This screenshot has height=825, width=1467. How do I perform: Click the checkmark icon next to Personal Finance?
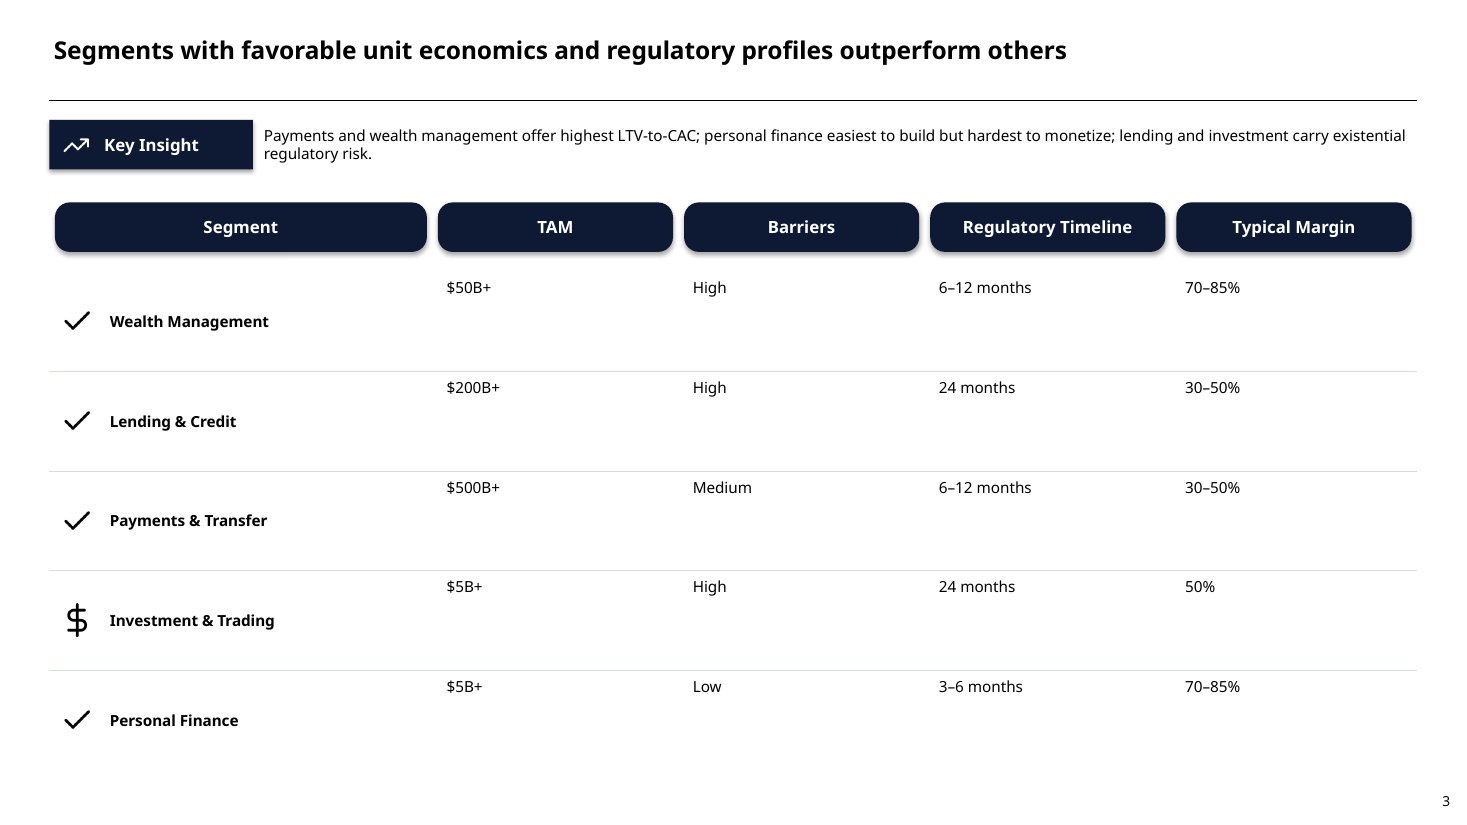[77, 720]
